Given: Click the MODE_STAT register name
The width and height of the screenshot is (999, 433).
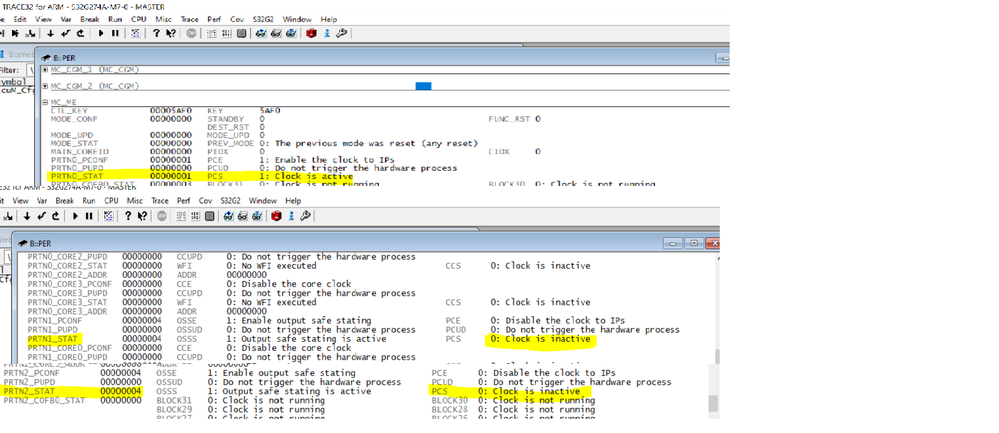Looking at the screenshot, I should (x=74, y=143).
